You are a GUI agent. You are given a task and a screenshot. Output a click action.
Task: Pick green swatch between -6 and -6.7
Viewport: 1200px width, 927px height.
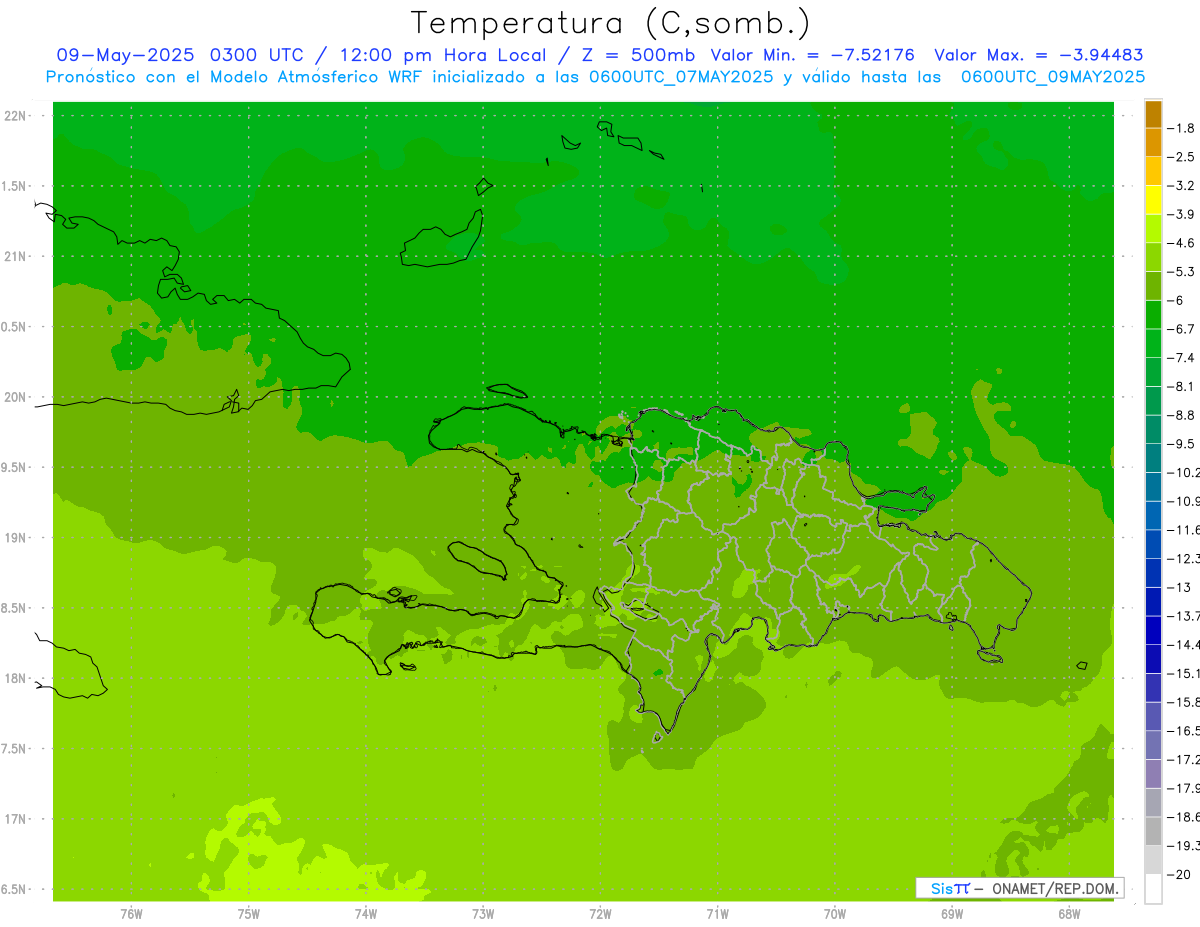pos(1153,315)
